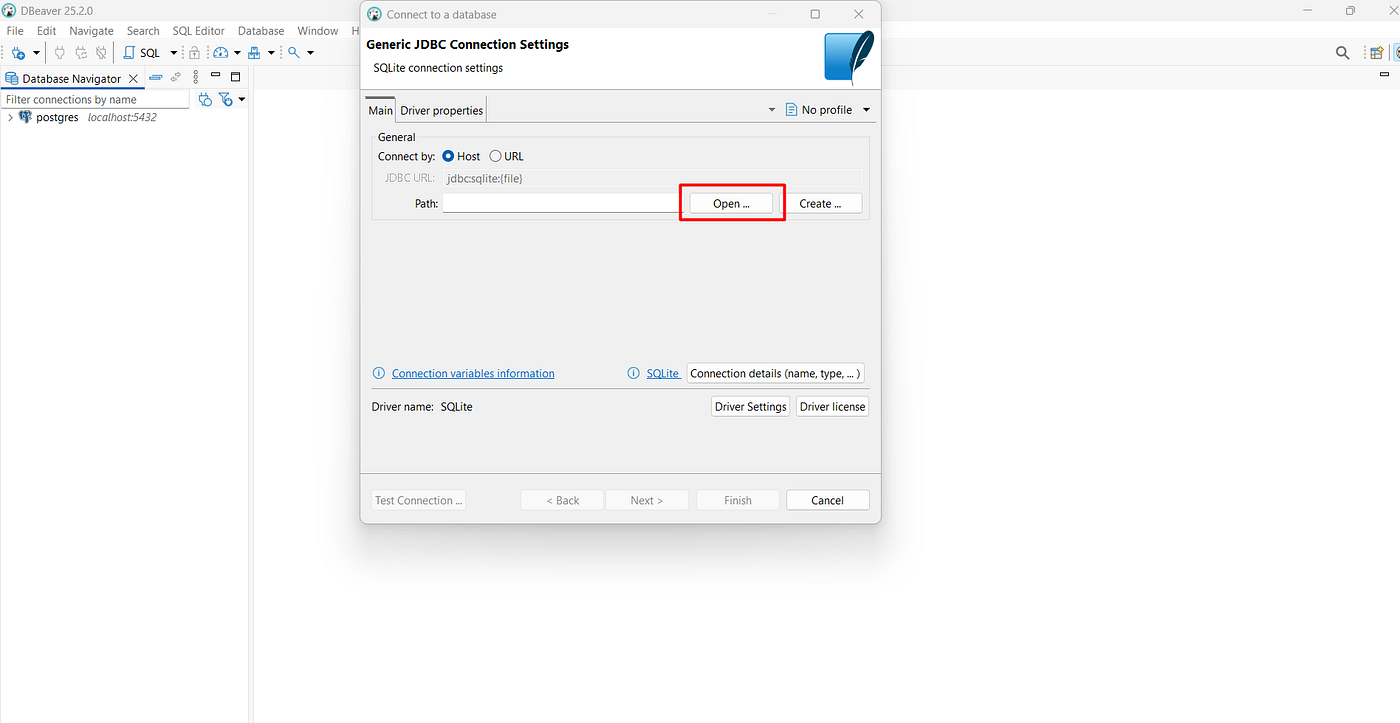
Task: Click the database tools boxes icon
Action: point(254,53)
